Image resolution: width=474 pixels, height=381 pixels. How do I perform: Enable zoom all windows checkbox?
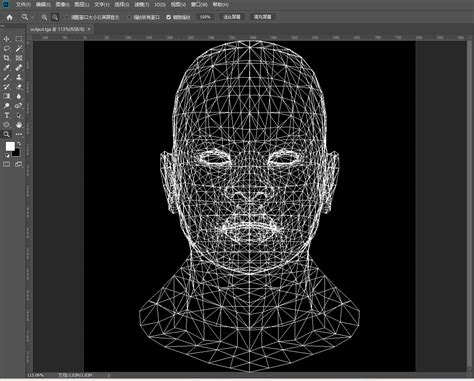130,17
